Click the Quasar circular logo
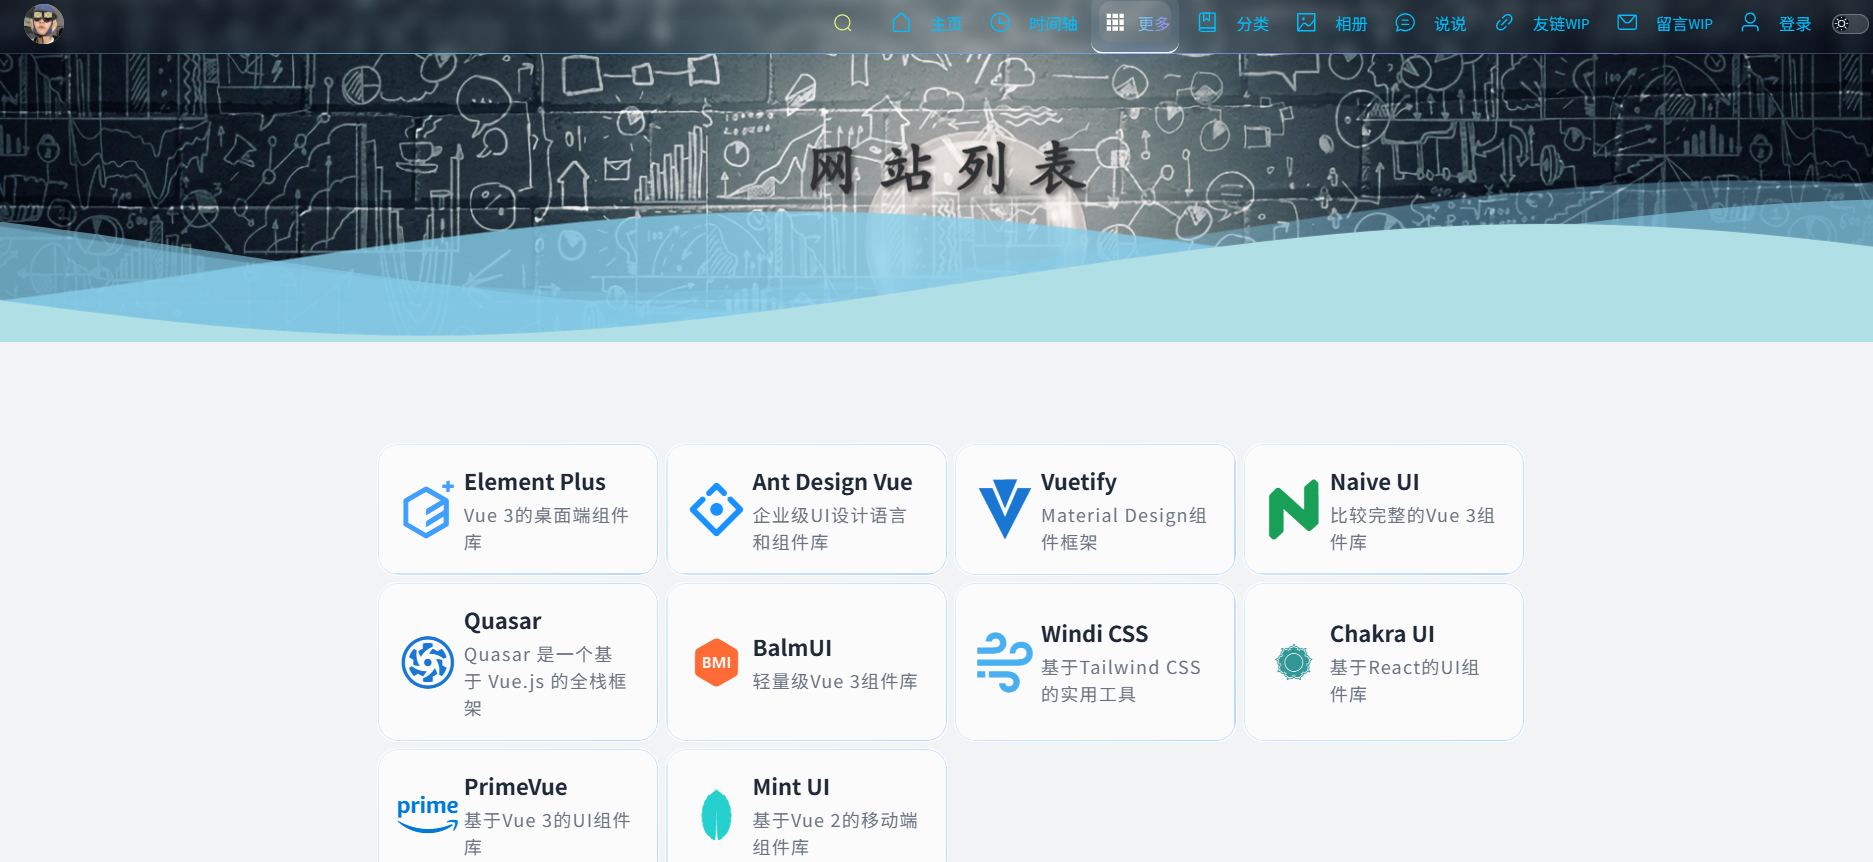Screen dimensions: 1873x862 [x=428, y=662]
